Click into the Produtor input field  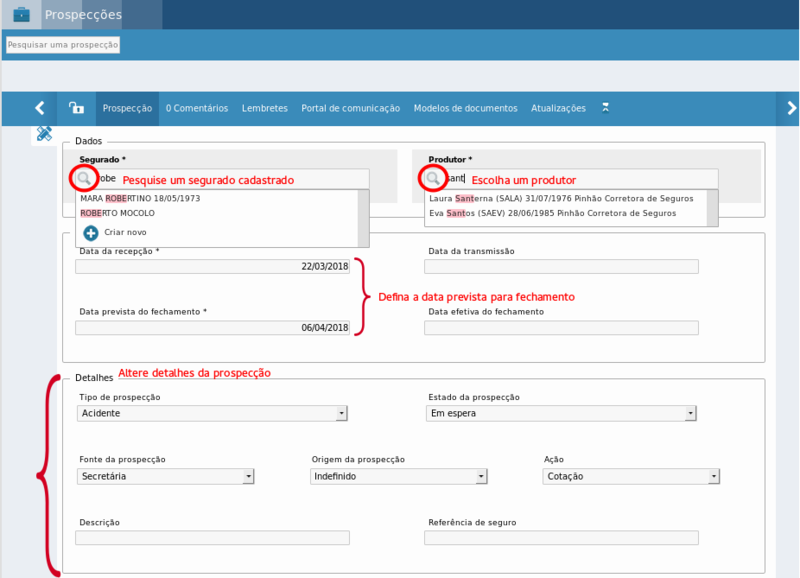(x=571, y=179)
